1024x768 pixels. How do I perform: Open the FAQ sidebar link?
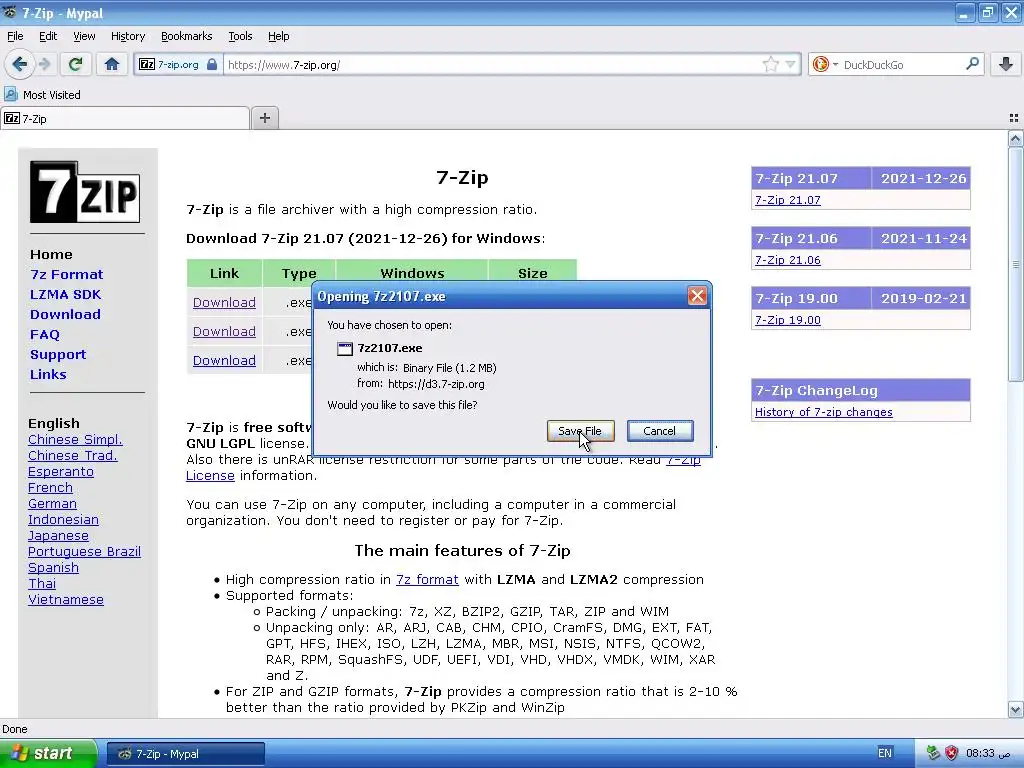pos(44,334)
